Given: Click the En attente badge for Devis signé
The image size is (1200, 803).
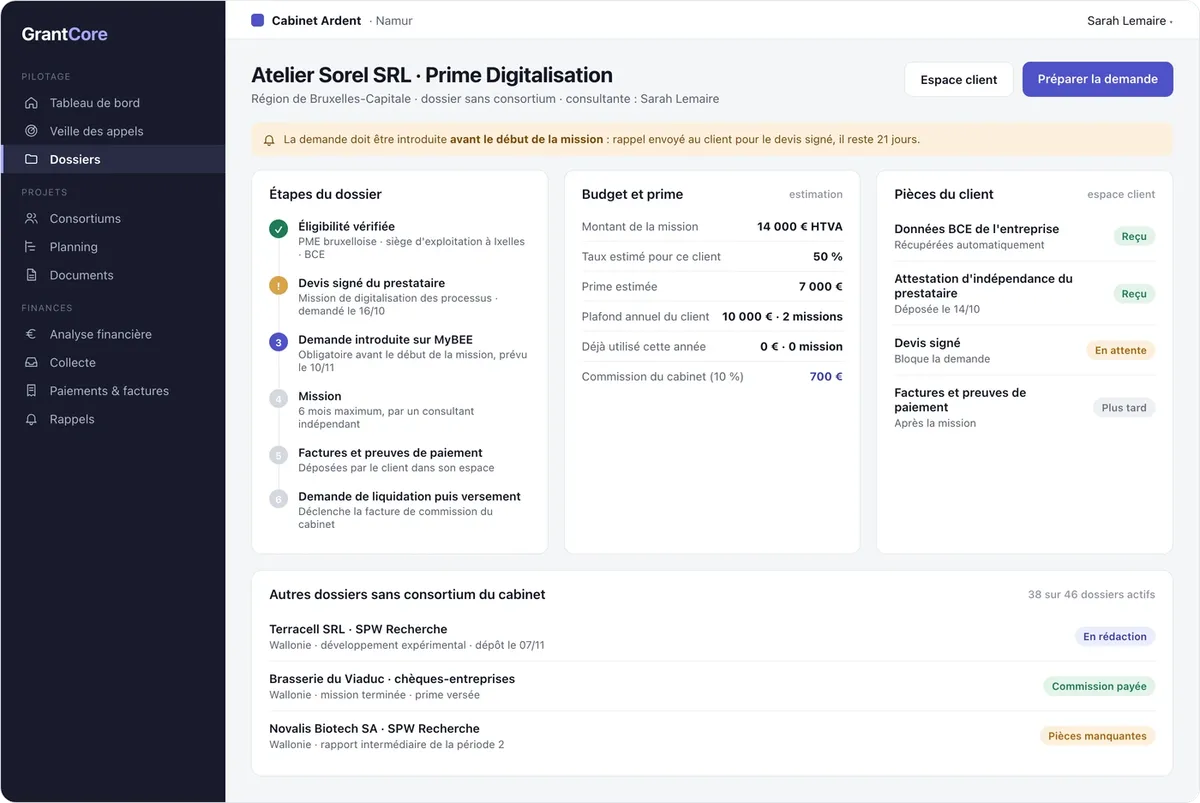Looking at the screenshot, I should (1120, 351).
